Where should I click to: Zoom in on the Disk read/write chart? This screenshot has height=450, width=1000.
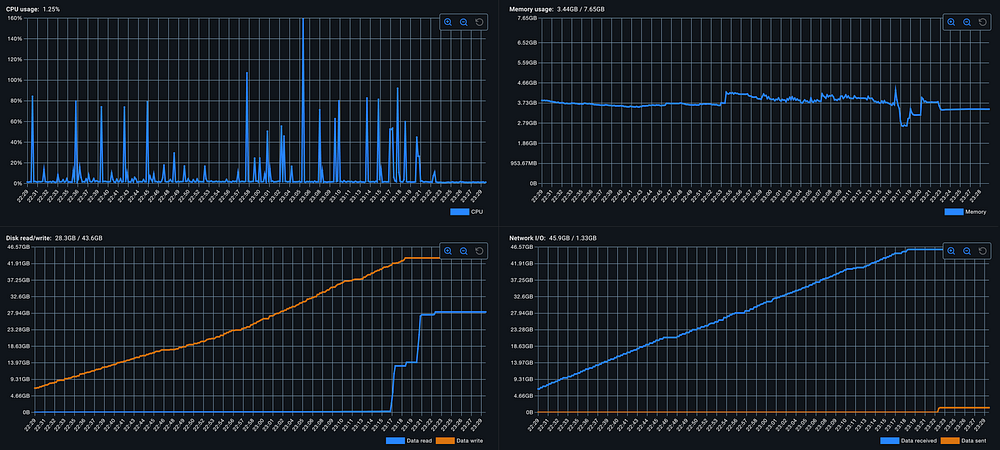[448, 251]
